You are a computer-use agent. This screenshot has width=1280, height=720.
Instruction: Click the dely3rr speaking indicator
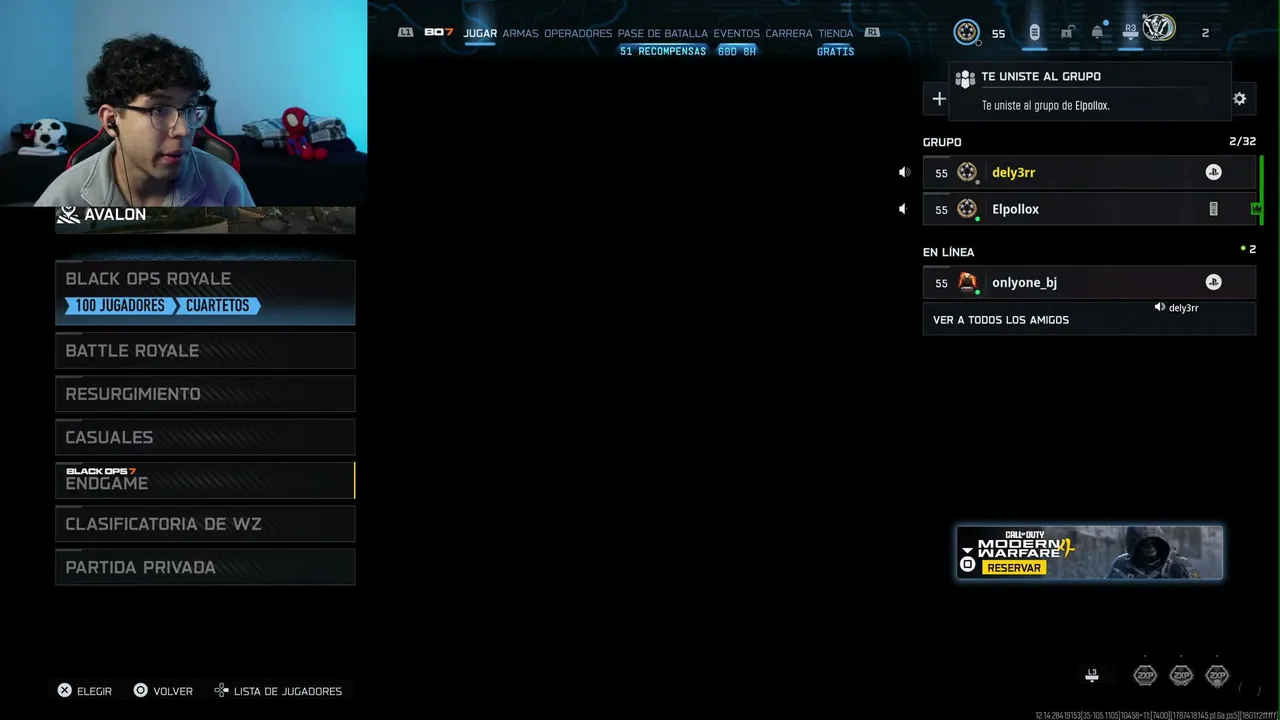point(1176,308)
